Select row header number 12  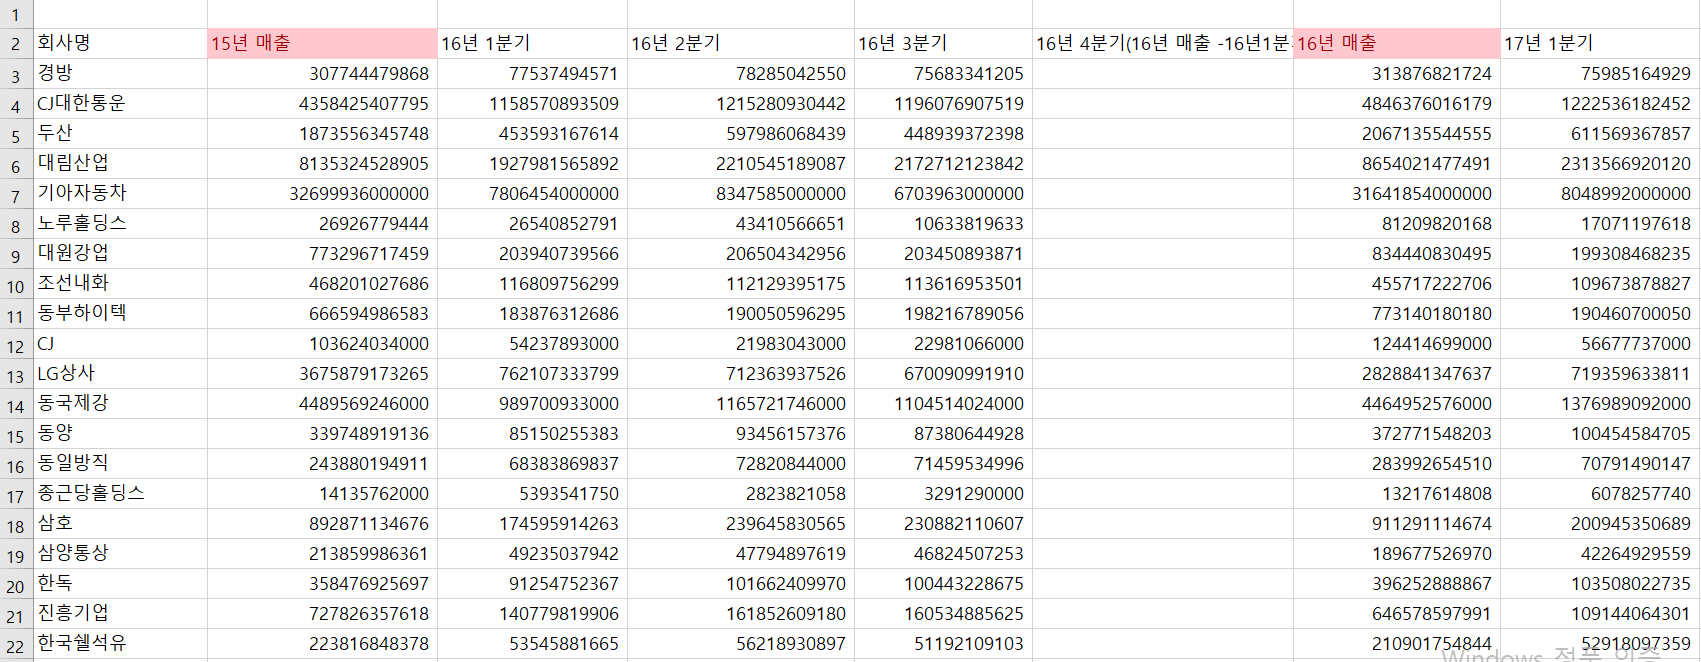[16, 344]
